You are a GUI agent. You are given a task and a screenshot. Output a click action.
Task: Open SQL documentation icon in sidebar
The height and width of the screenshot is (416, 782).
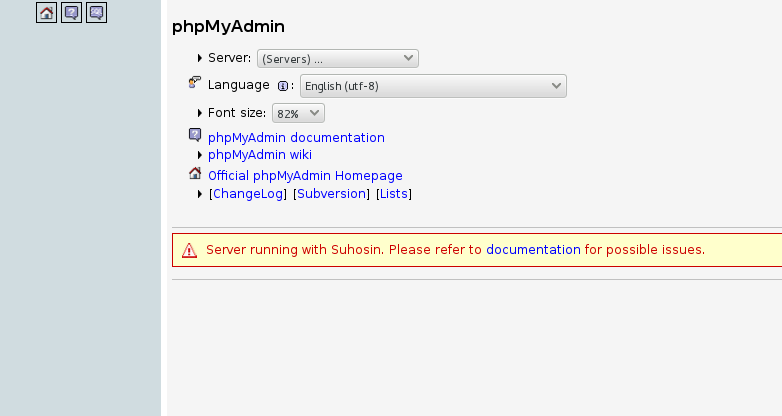click(x=96, y=12)
